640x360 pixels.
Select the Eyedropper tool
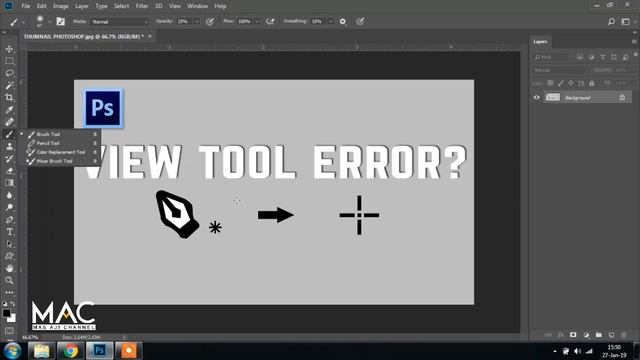click(9, 110)
